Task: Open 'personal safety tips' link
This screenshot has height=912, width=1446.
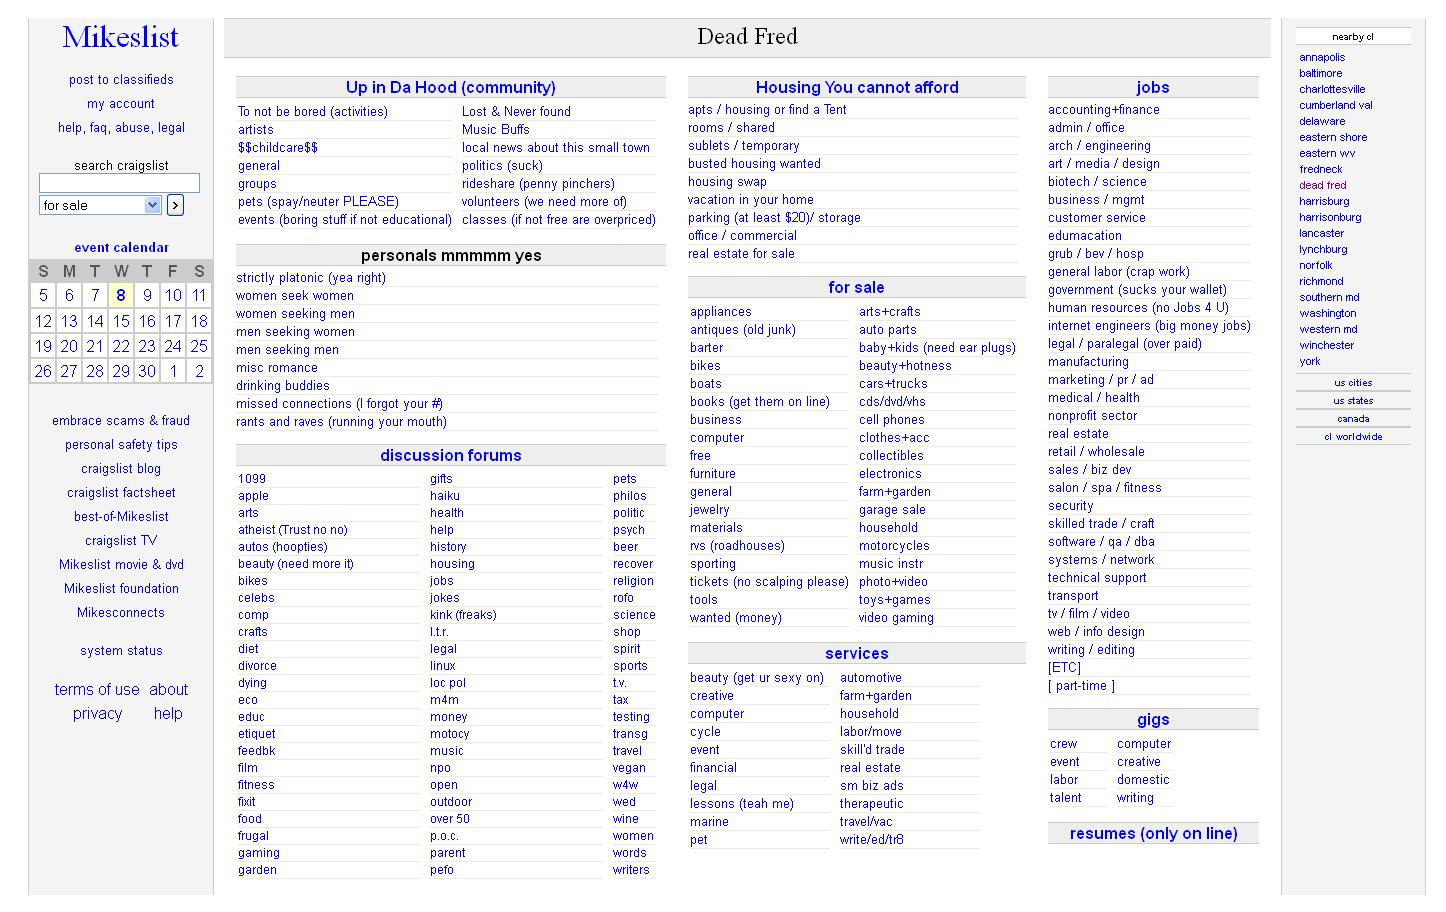Action: pos(121,445)
